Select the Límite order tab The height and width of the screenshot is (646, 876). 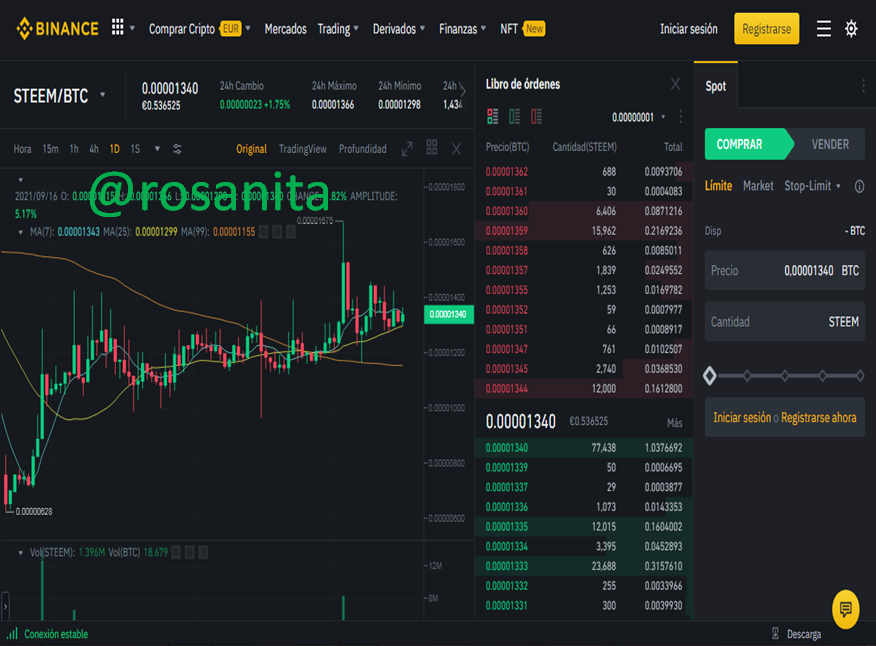(x=718, y=186)
